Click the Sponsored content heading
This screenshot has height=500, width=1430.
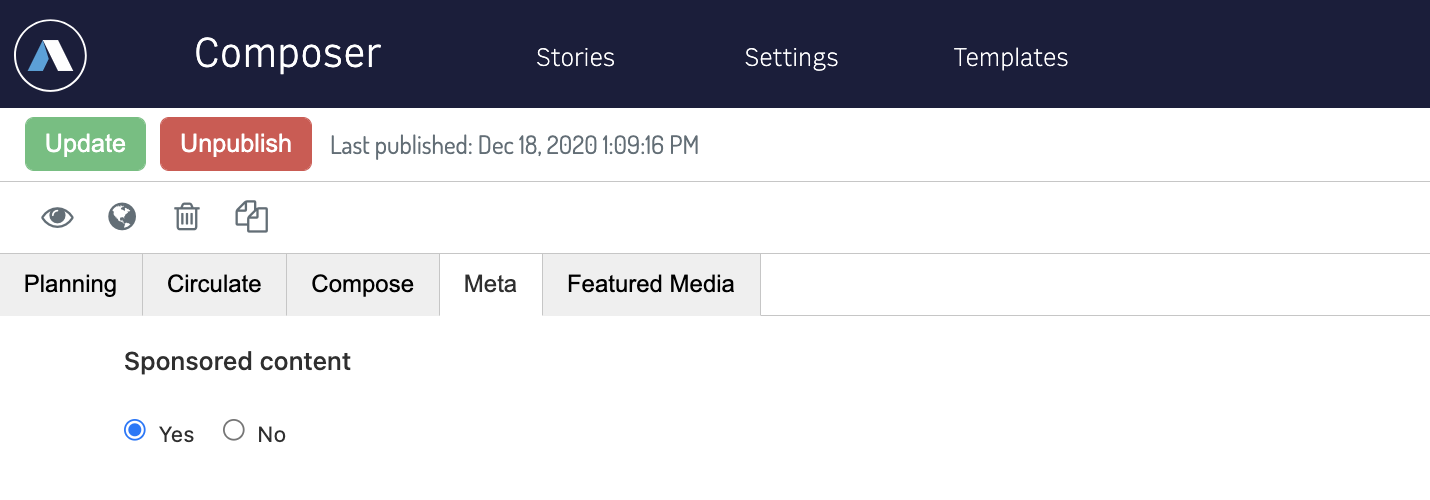(x=237, y=362)
